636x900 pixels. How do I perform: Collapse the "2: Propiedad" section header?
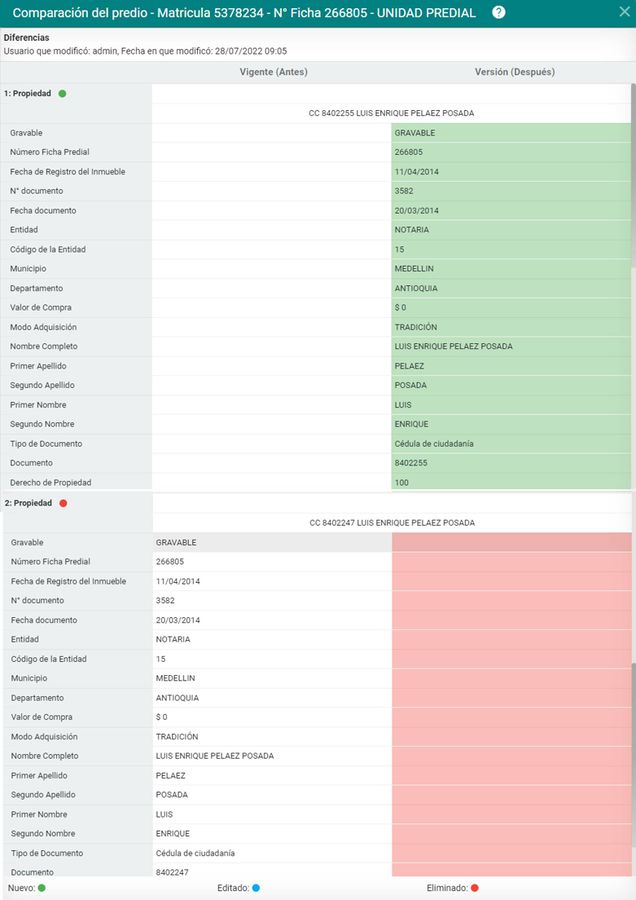pos(28,503)
